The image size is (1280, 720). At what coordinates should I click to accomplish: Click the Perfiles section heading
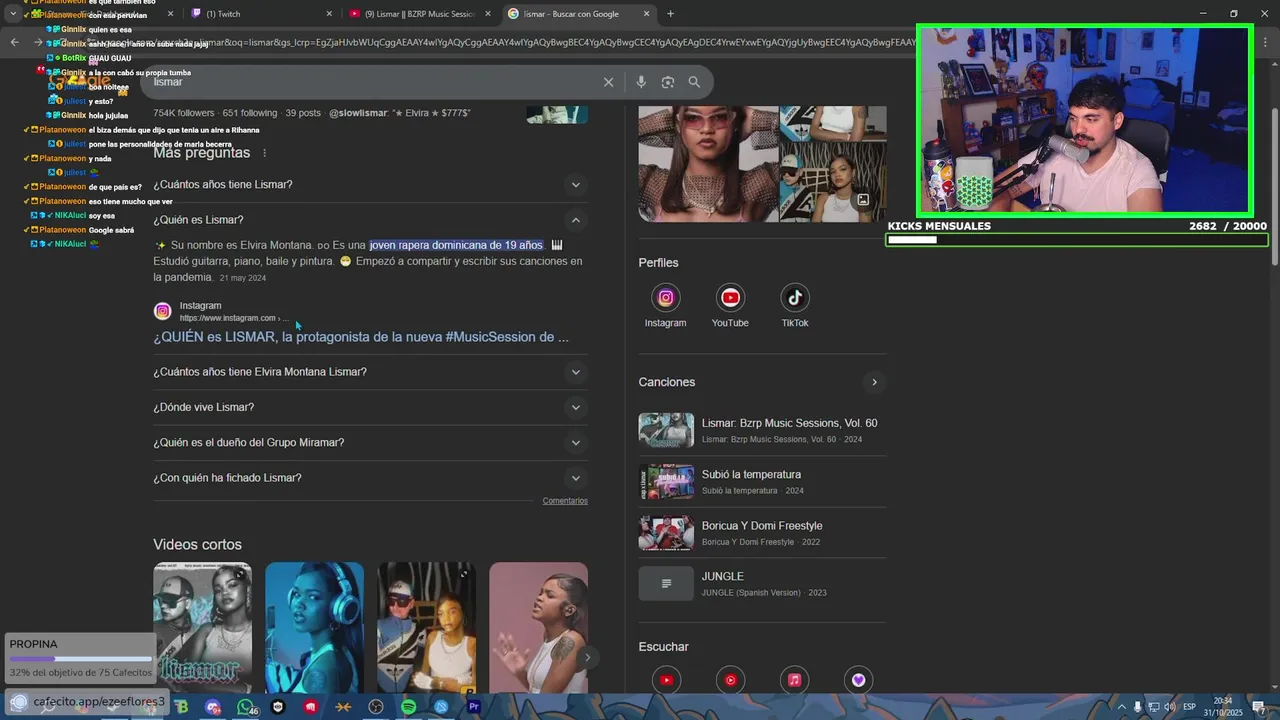pos(659,263)
